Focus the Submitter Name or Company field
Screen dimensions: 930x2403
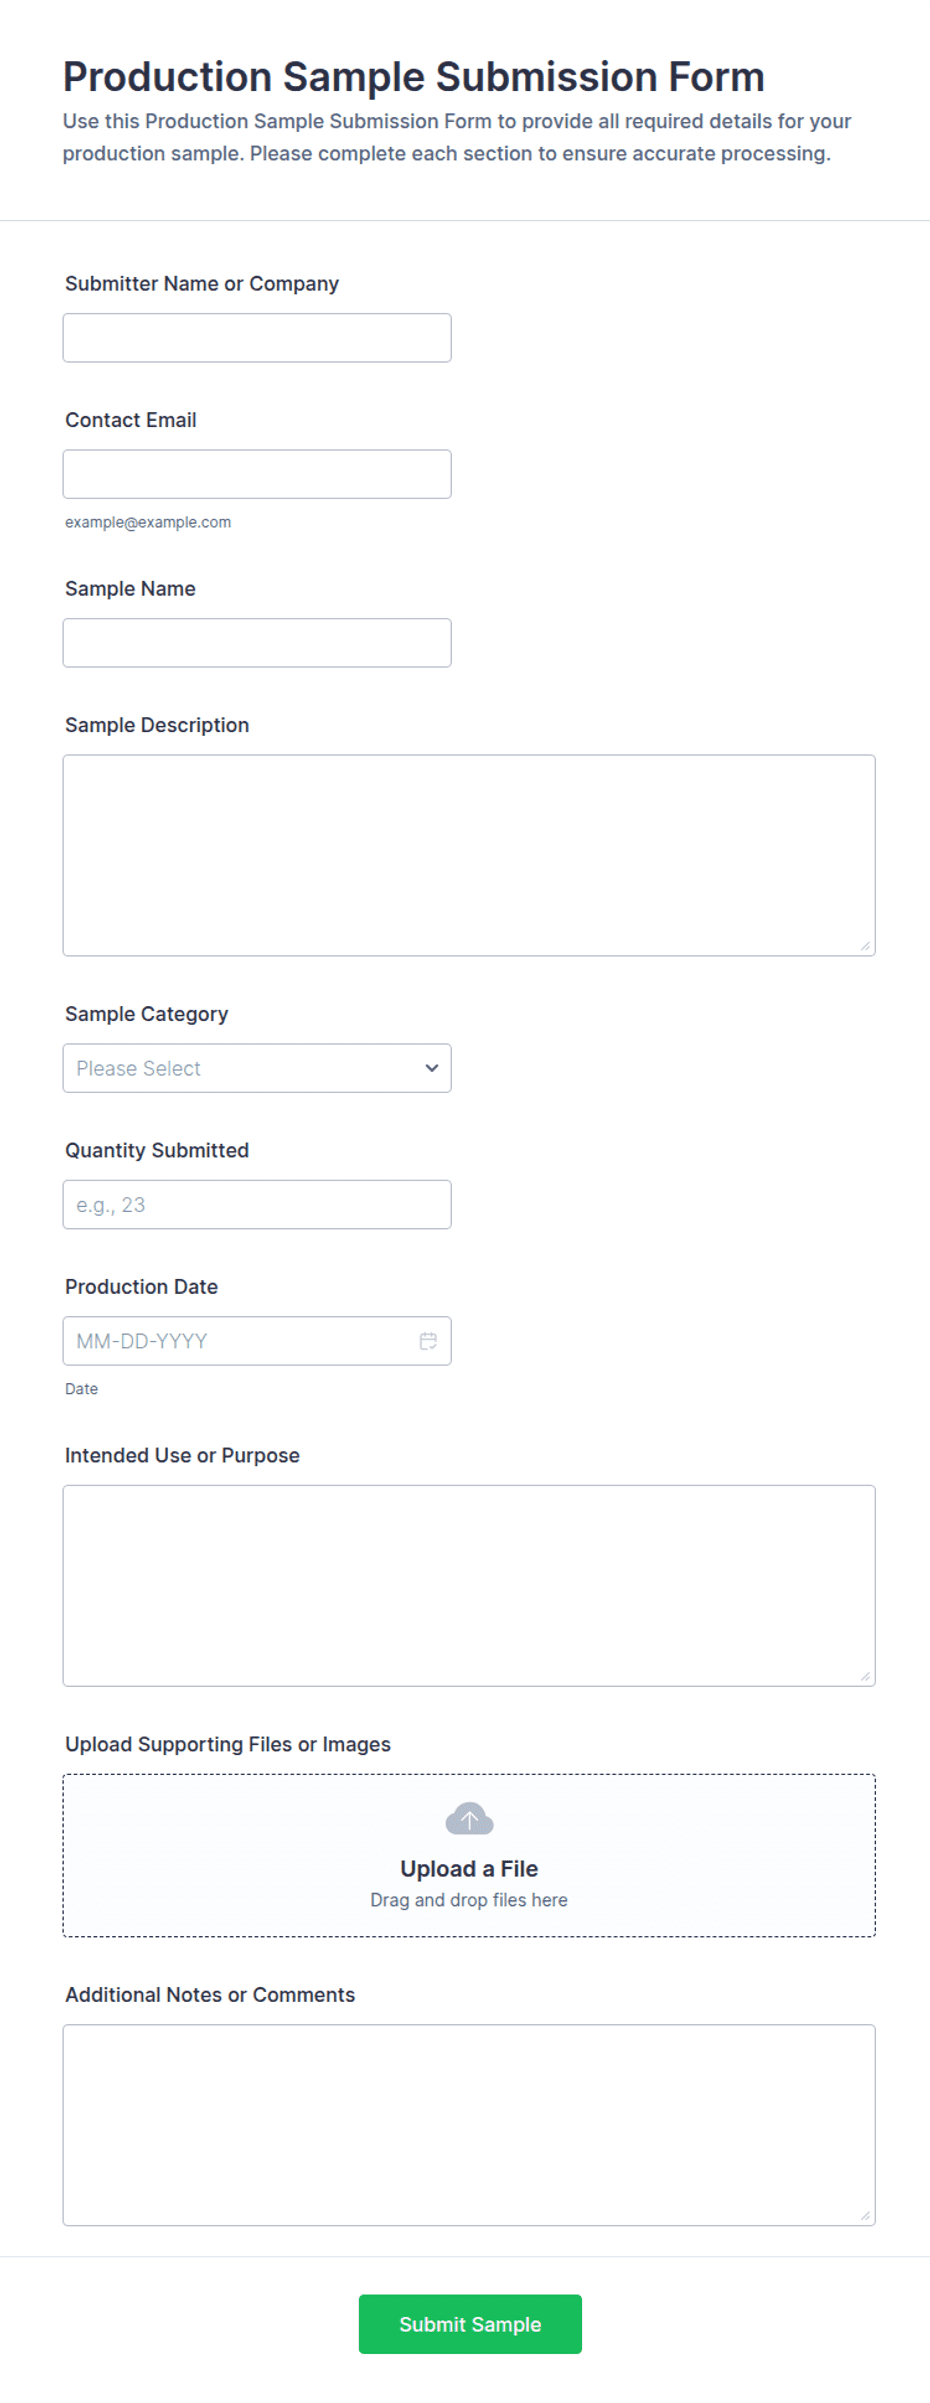point(257,338)
